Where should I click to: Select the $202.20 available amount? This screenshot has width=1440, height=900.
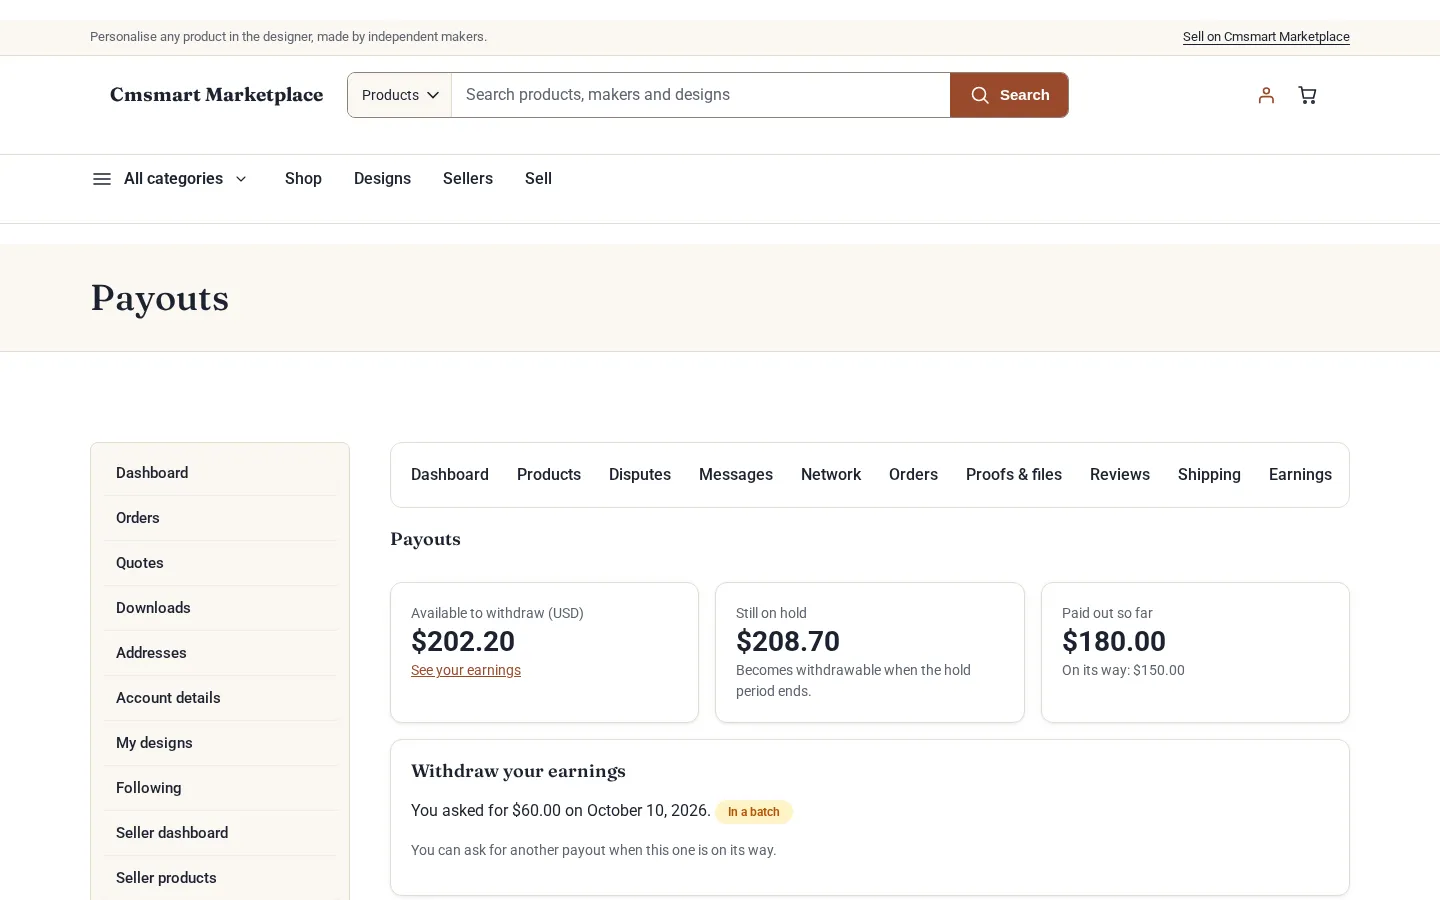[x=463, y=641]
